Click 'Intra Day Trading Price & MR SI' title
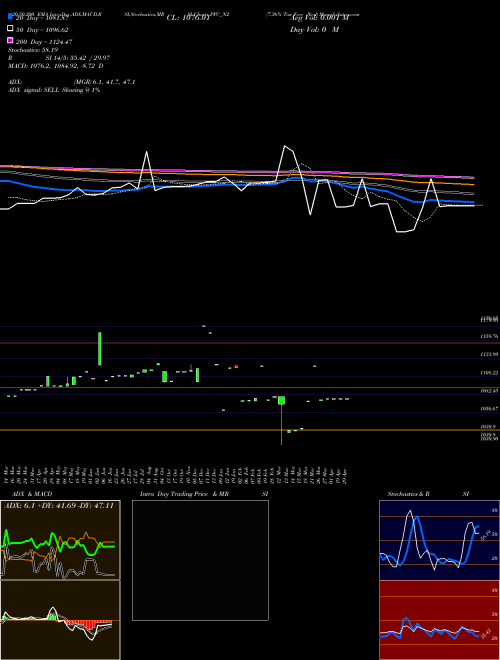The height and width of the screenshot is (660, 500). [x=204, y=494]
